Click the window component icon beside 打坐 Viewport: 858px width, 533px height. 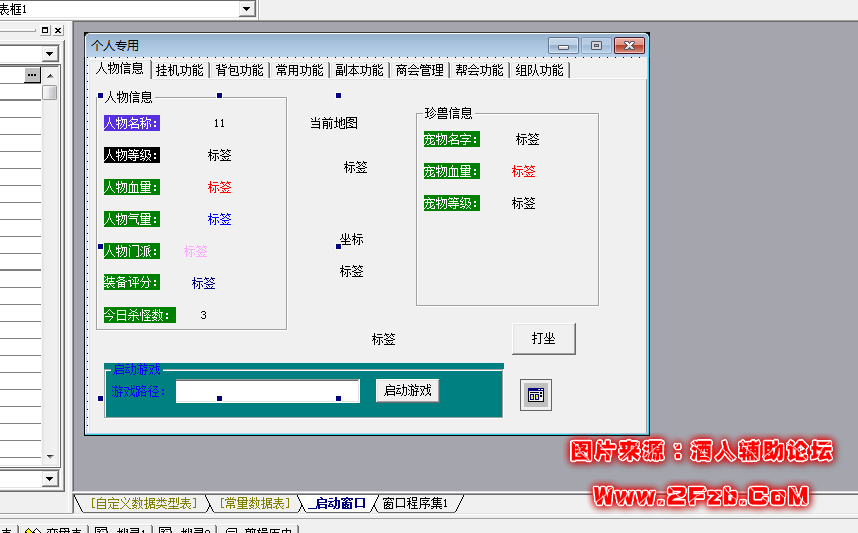pyautogui.click(x=536, y=395)
